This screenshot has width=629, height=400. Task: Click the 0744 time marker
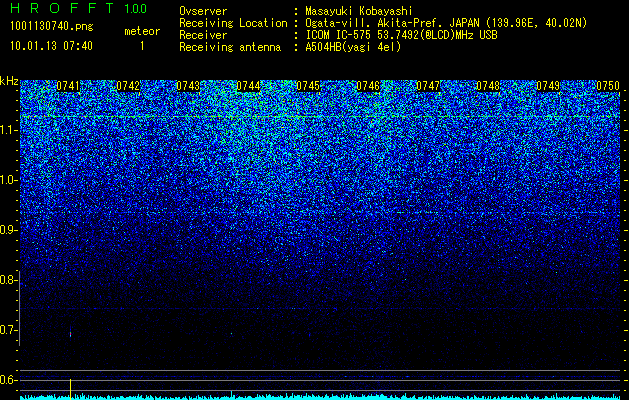click(248, 86)
